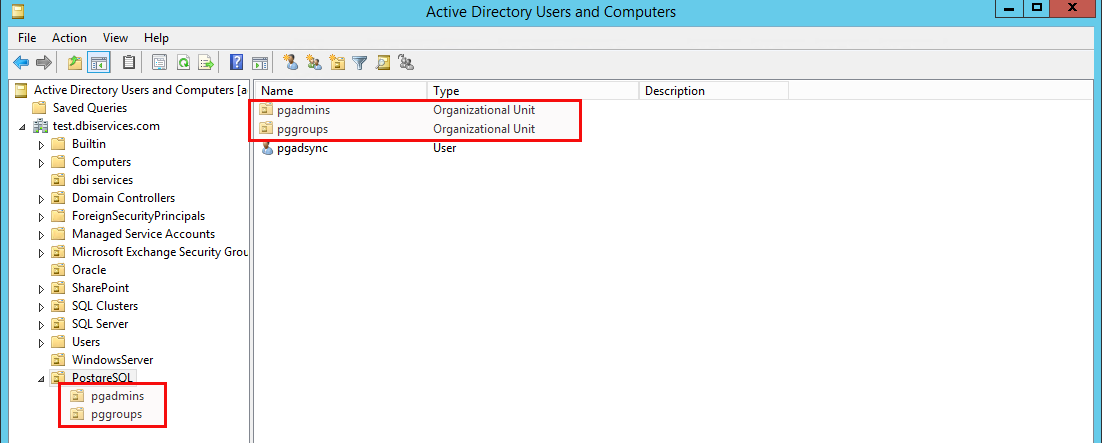Open Properties toolbar icon
1102x443 pixels.
pyautogui.click(x=160, y=63)
